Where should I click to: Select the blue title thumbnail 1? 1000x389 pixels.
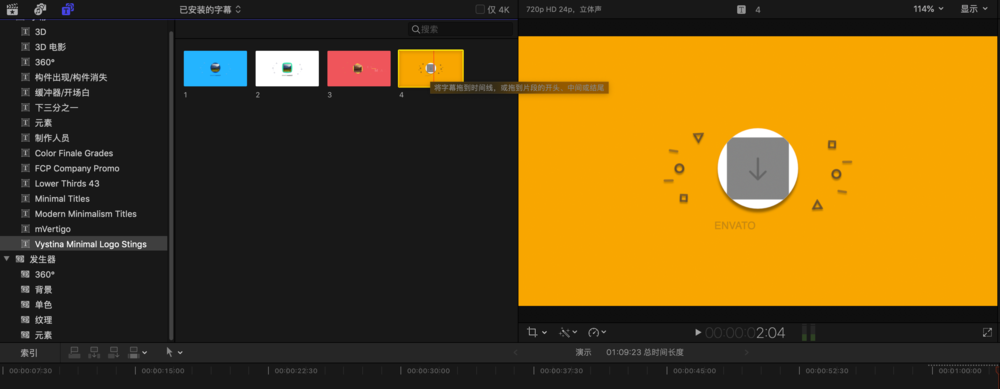tap(215, 68)
